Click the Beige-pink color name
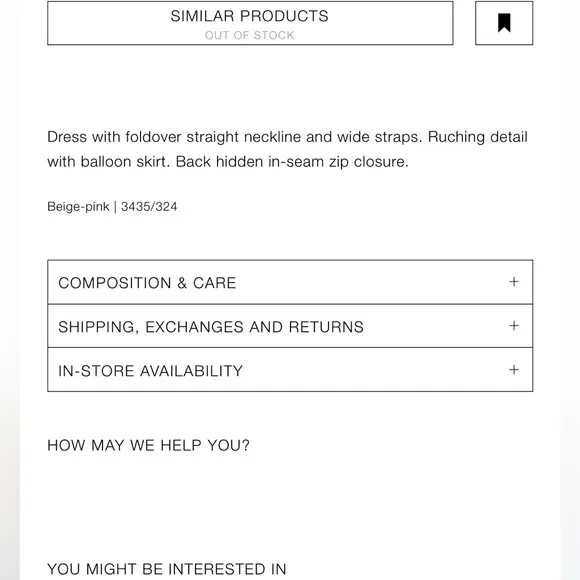This screenshot has width=580, height=580. pyautogui.click(x=78, y=206)
